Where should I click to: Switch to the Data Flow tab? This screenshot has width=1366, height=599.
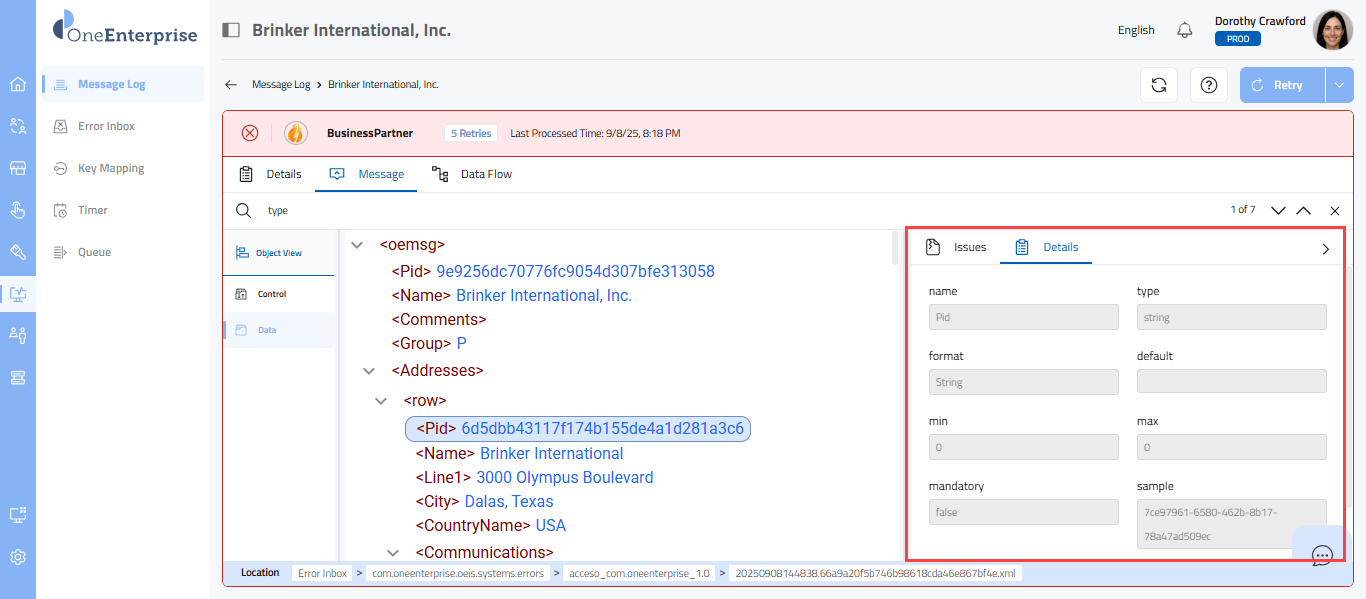[472, 174]
